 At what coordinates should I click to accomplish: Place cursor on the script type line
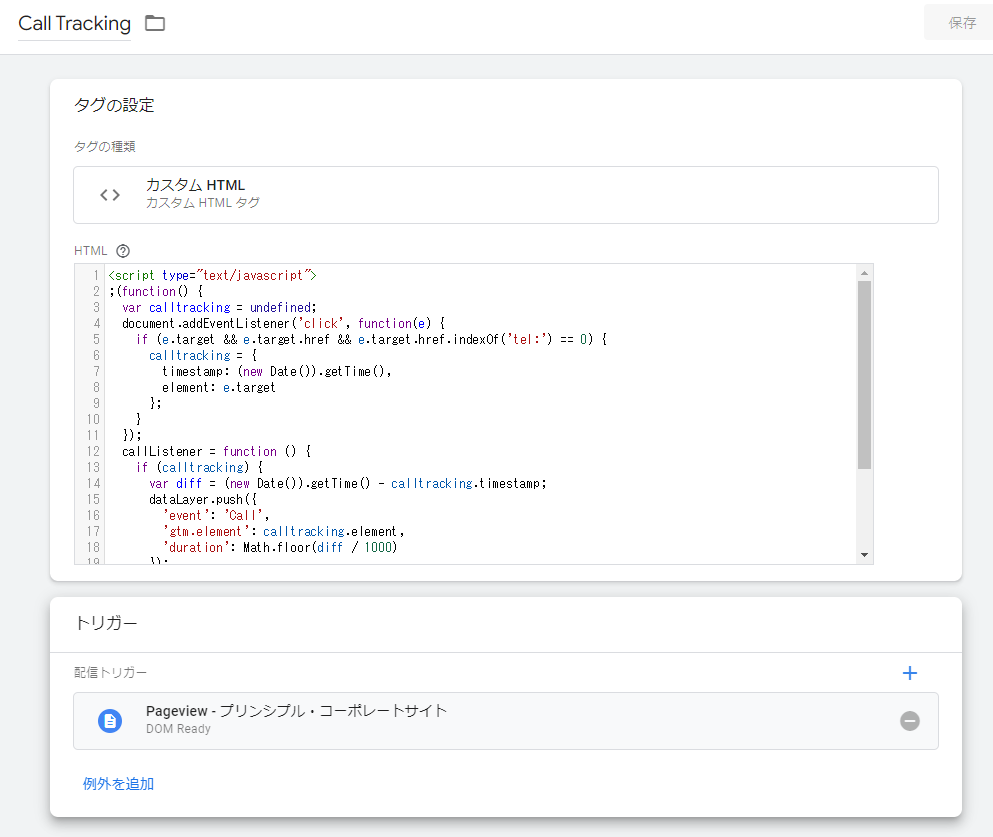[x=212, y=275]
